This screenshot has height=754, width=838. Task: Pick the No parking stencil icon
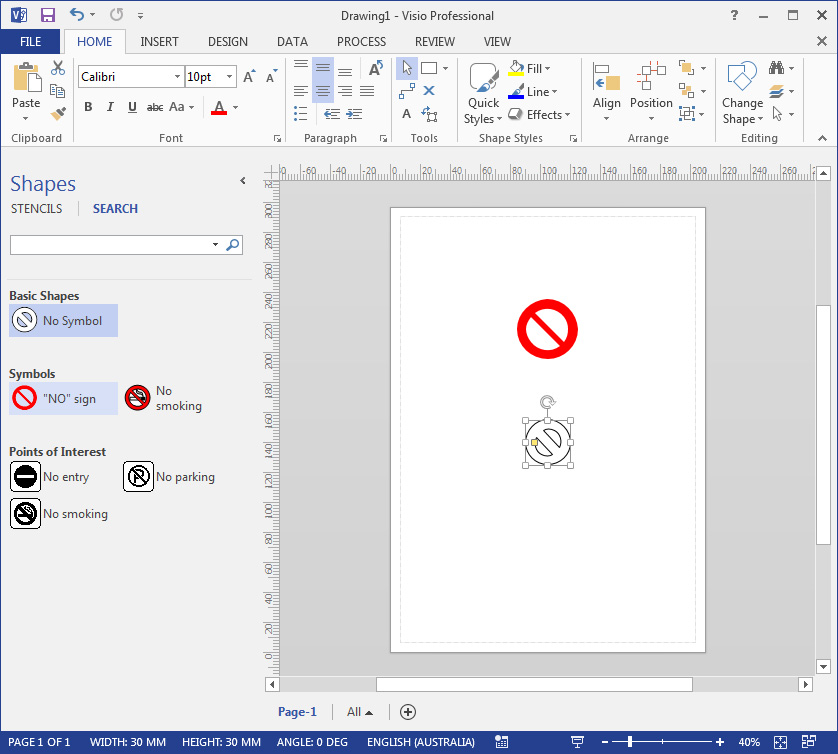pyautogui.click(x=139, y=477)
